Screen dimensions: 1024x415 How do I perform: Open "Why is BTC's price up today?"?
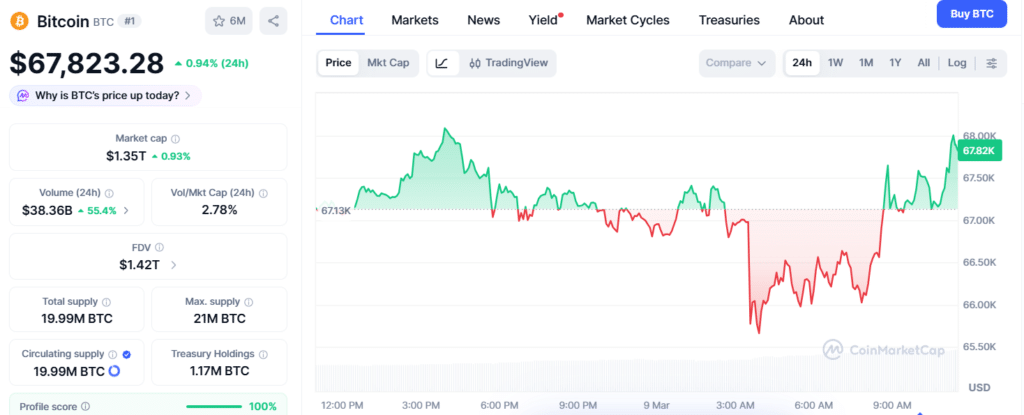click(106, 95)
